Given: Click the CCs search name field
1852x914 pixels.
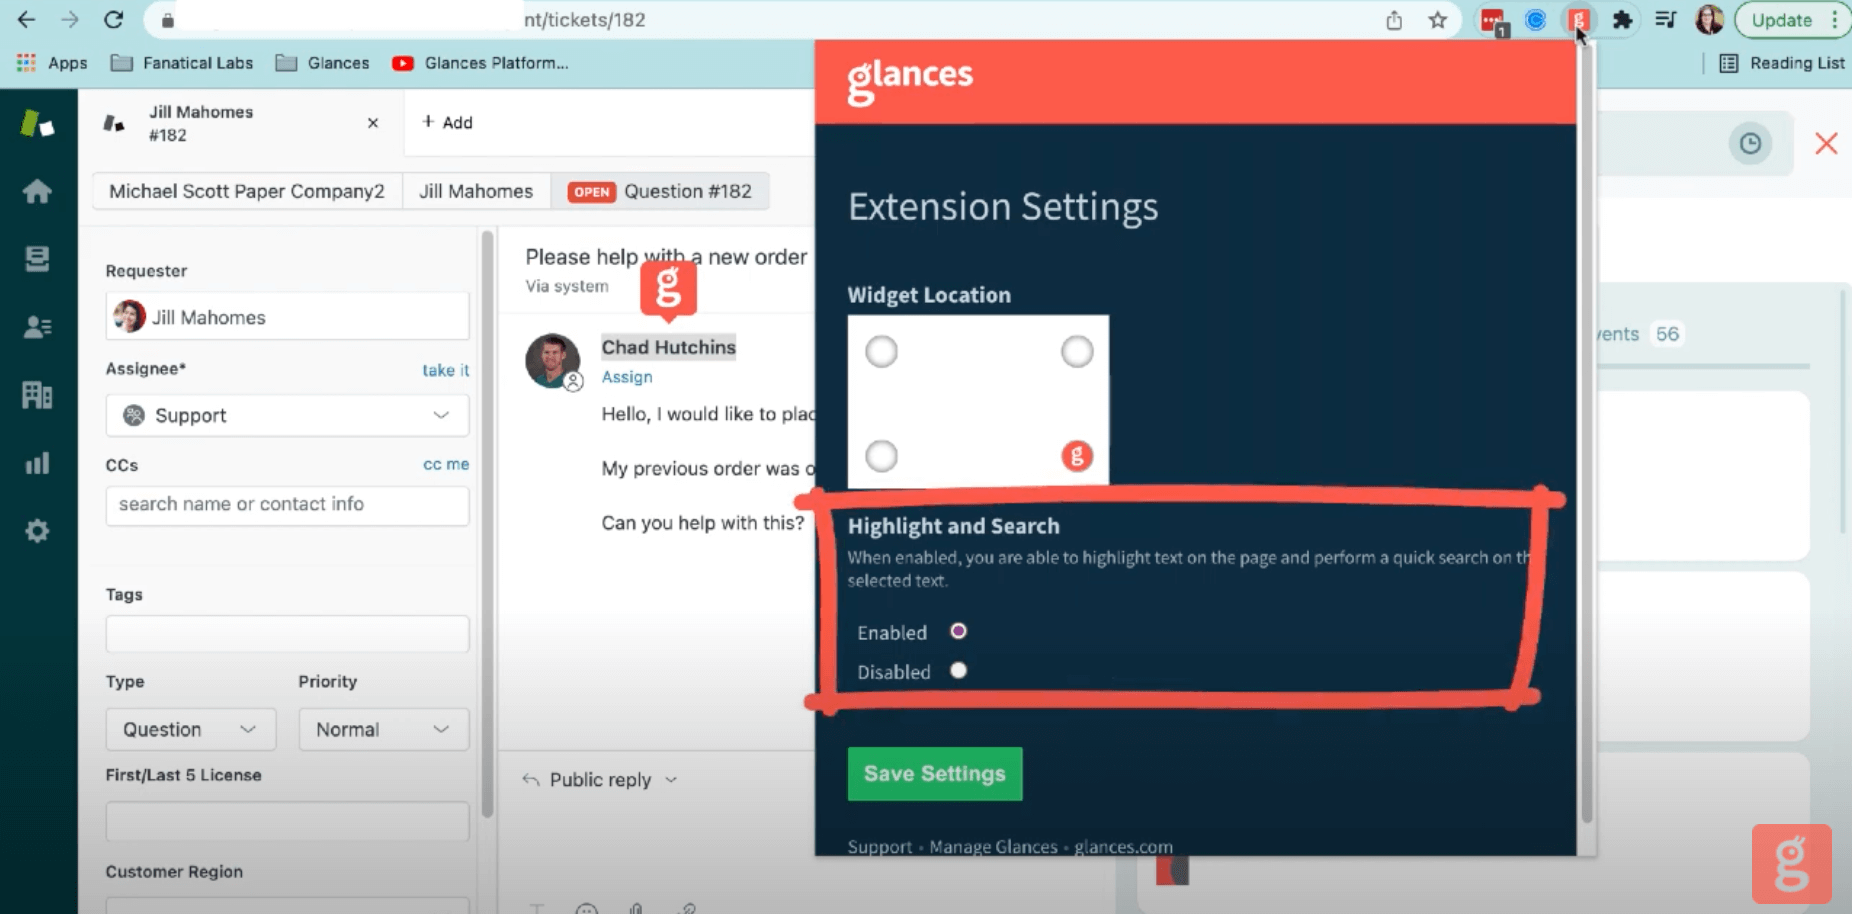Looking at the screenshot, I should [x=287, y=505].
